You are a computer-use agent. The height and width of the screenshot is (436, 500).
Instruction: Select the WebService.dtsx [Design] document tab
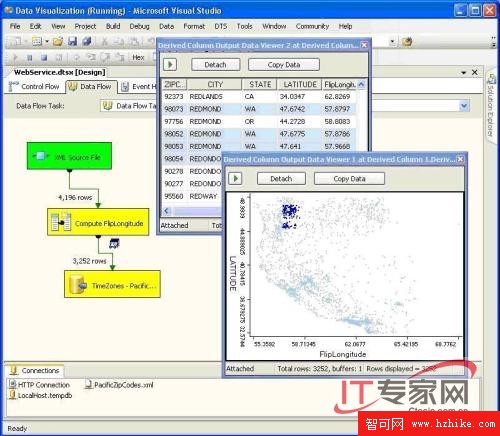click(59, 72)
